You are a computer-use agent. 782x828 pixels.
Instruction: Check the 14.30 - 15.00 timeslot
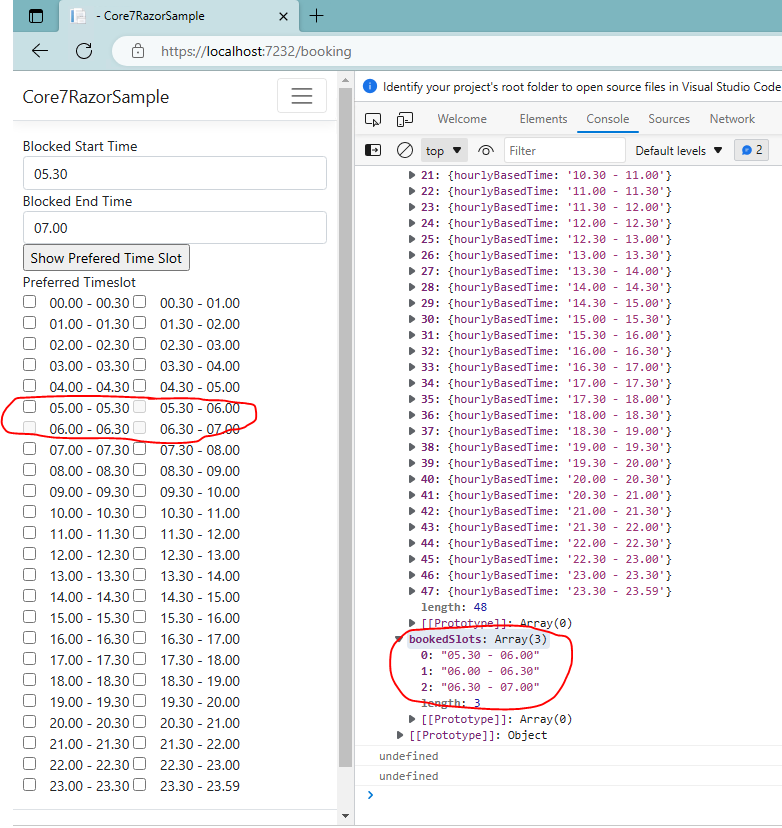139,596
